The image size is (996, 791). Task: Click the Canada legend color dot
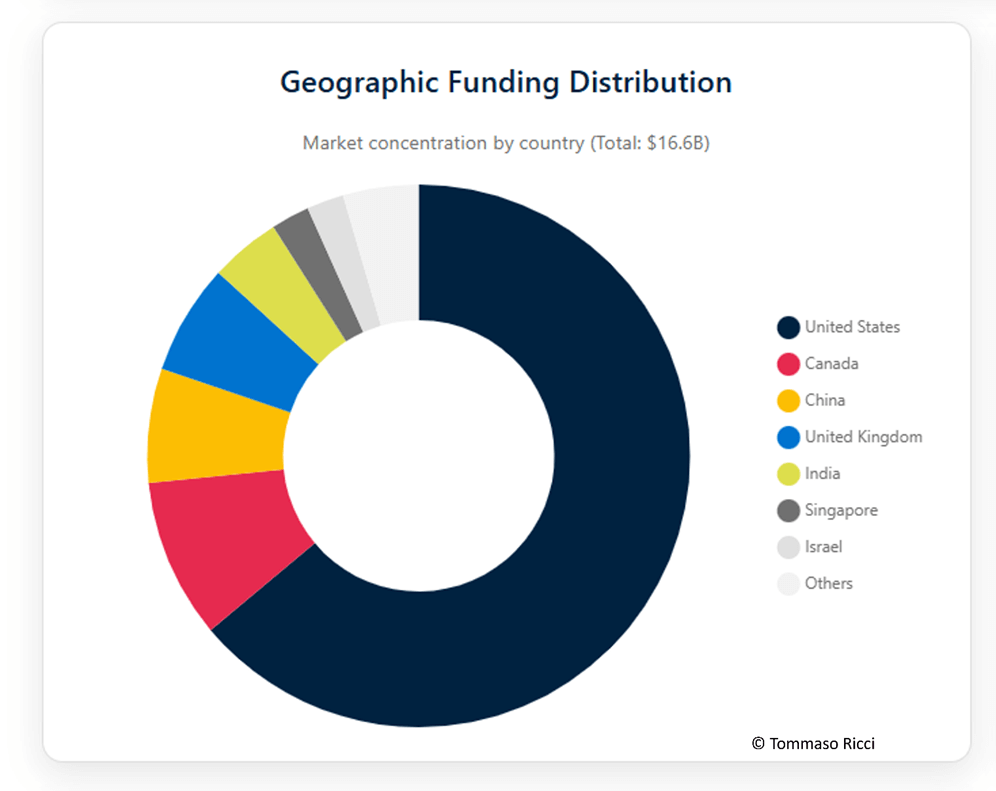tap(788, 364)
